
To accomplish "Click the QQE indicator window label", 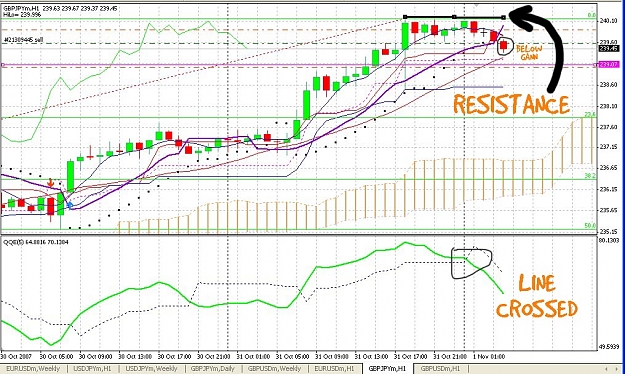I will (x=35, y=242).
